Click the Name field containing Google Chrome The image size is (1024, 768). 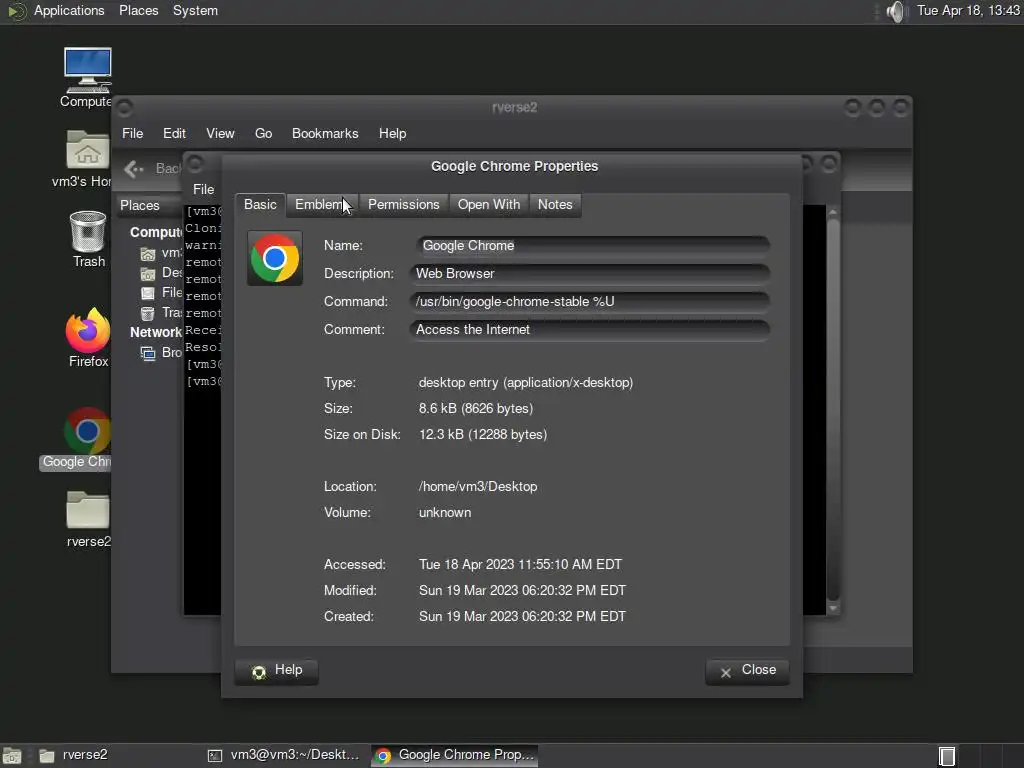[x=593, y=246]
